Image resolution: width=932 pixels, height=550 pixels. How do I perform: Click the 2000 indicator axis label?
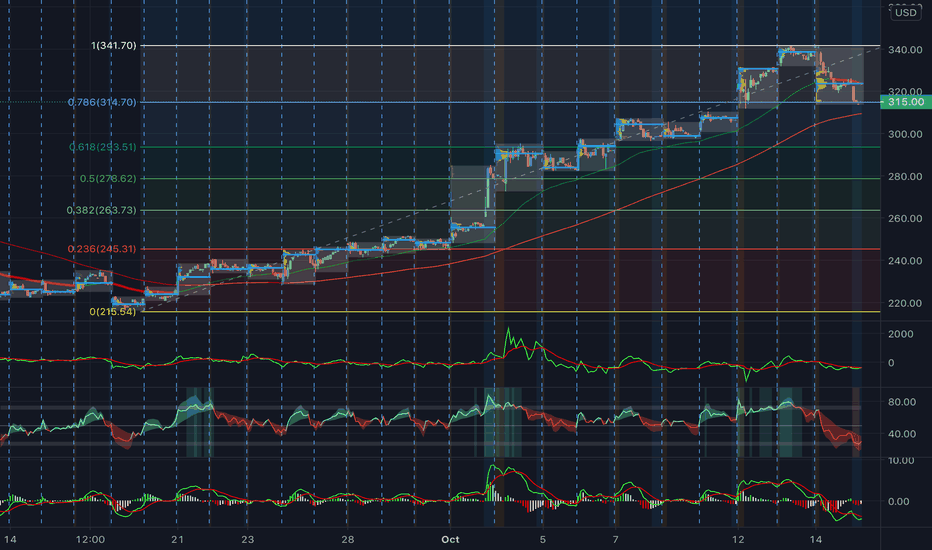(900, 334)
